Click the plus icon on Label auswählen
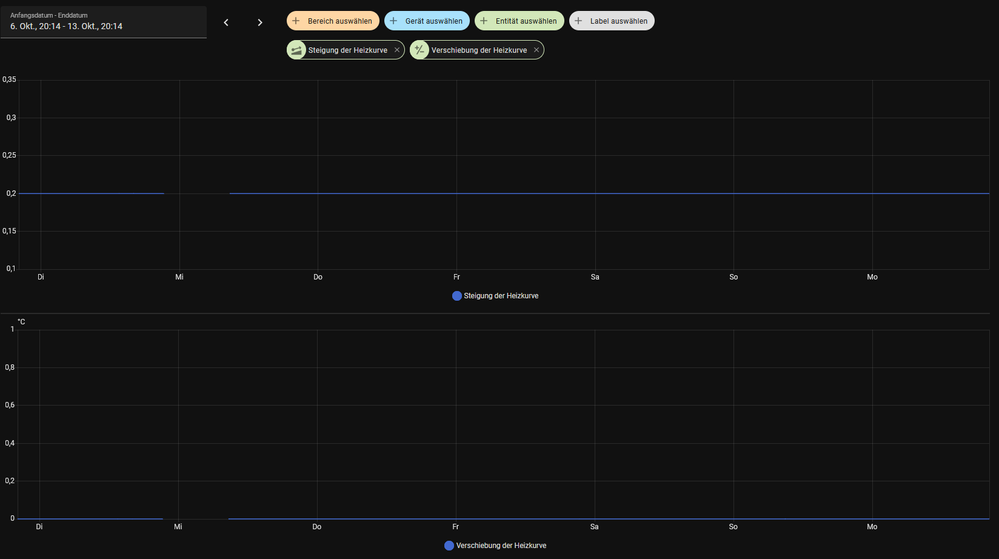The height and width of the screenshot is (559, 999). [x=578, y=21]
